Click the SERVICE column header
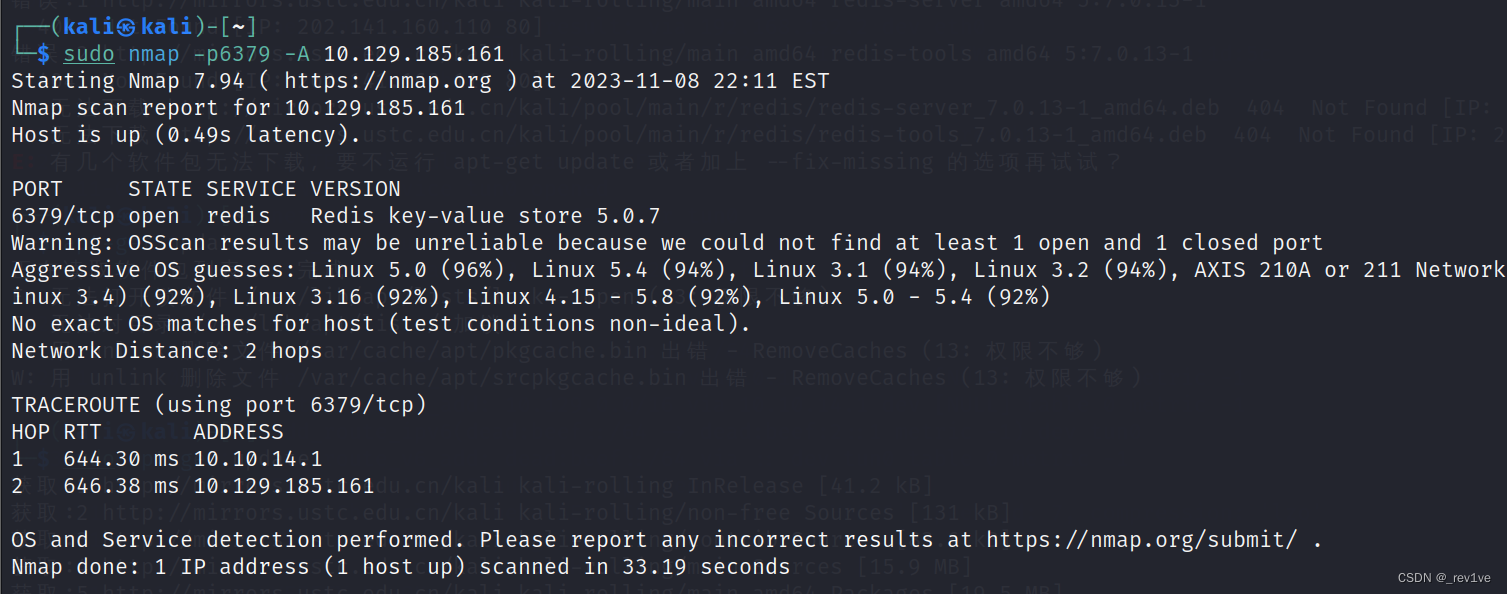Image resolution: width=1507 pixels, height=594 pixels. point(251,189)
